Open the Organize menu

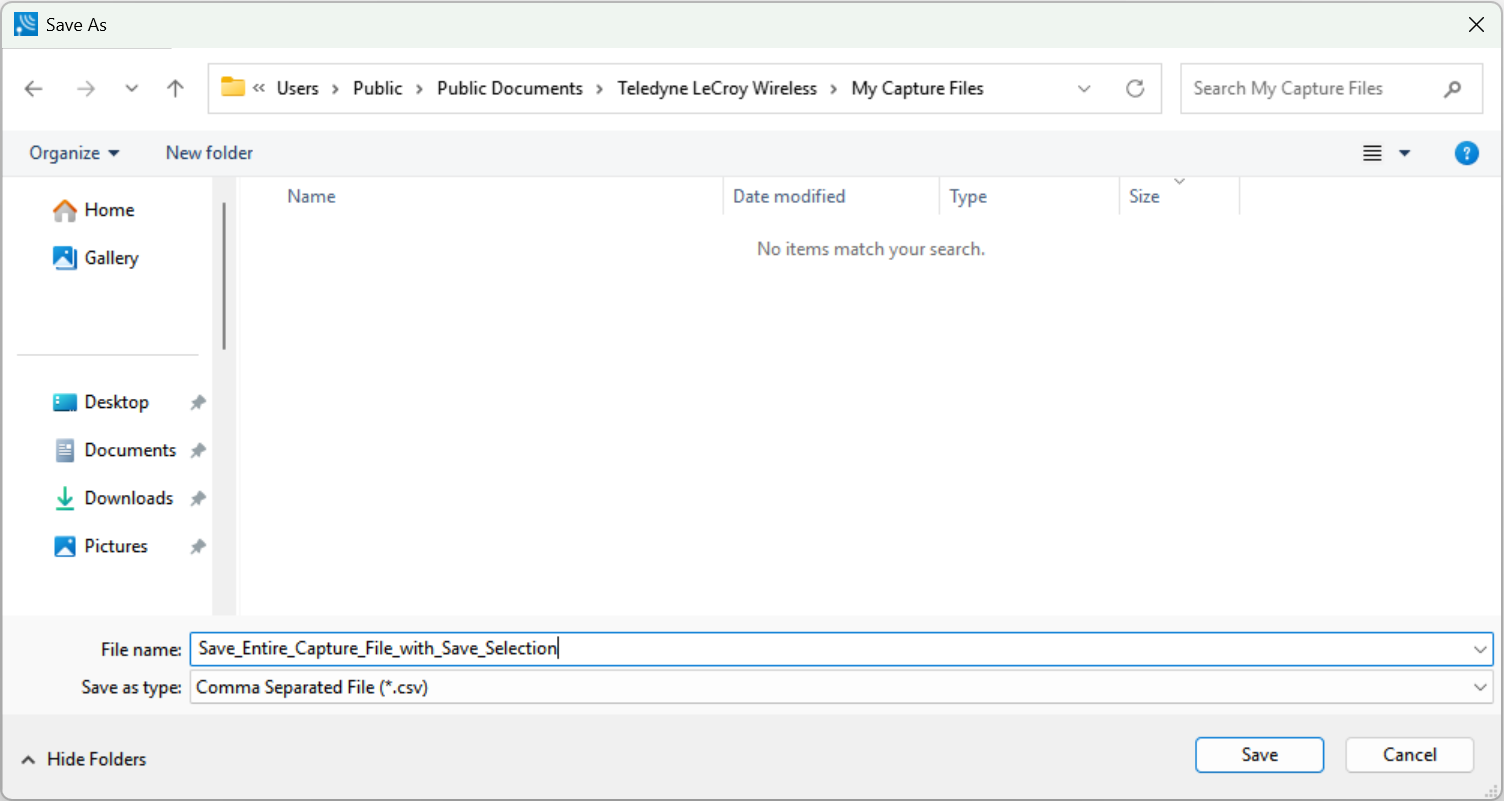(x=74, y=153)
